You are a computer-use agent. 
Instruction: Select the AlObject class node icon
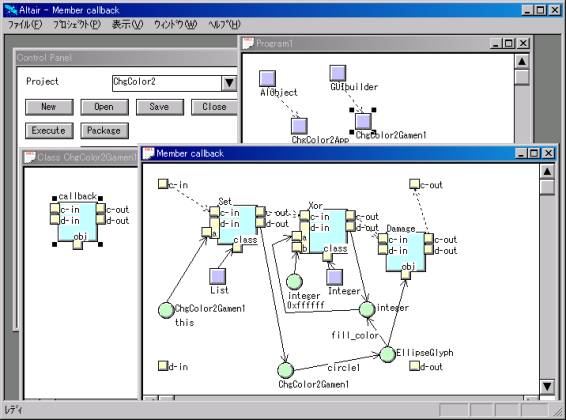point(267,79)
